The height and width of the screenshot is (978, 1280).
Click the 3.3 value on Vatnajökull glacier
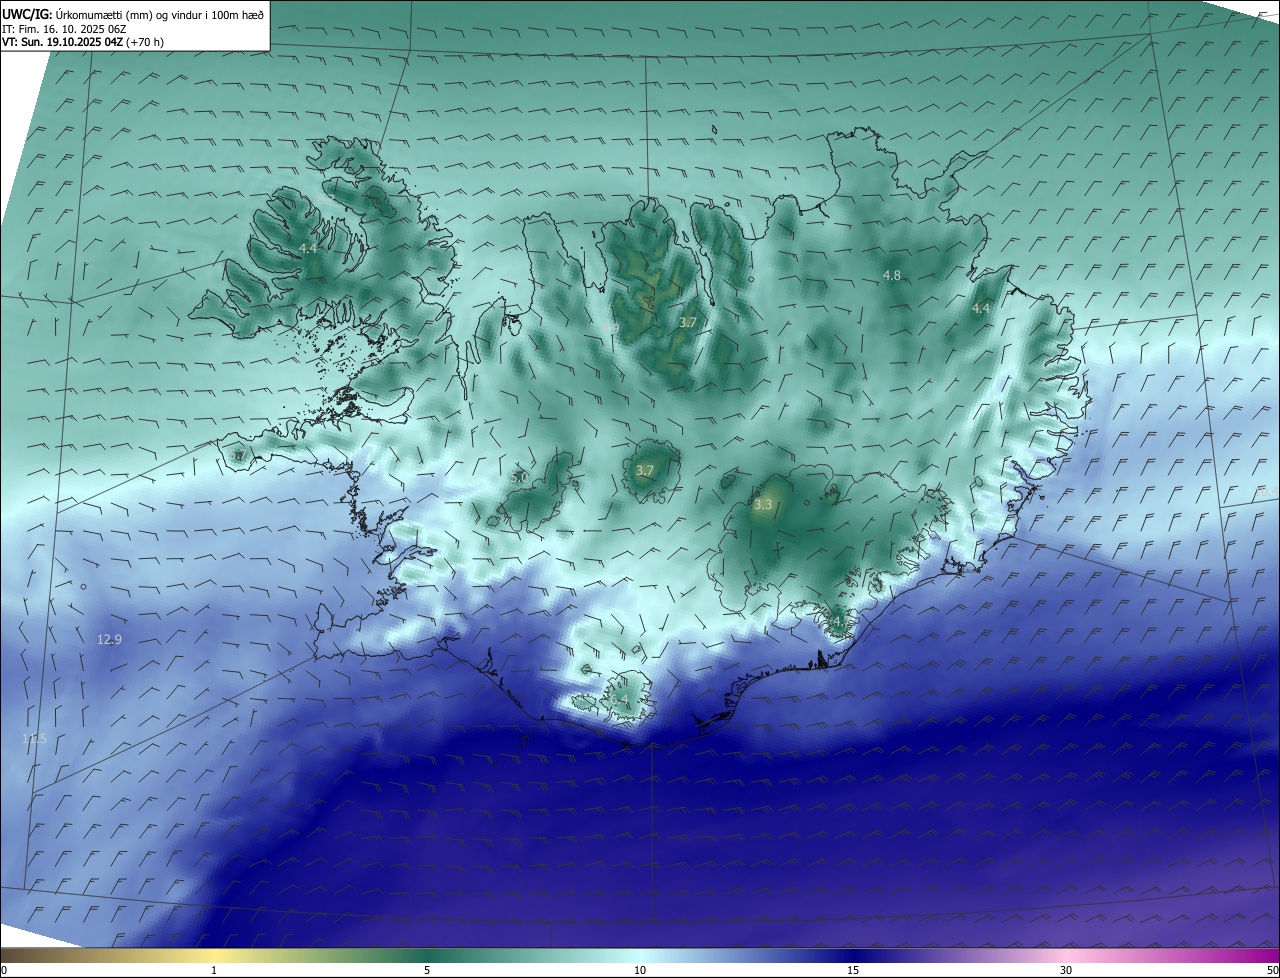coord(763,505)
